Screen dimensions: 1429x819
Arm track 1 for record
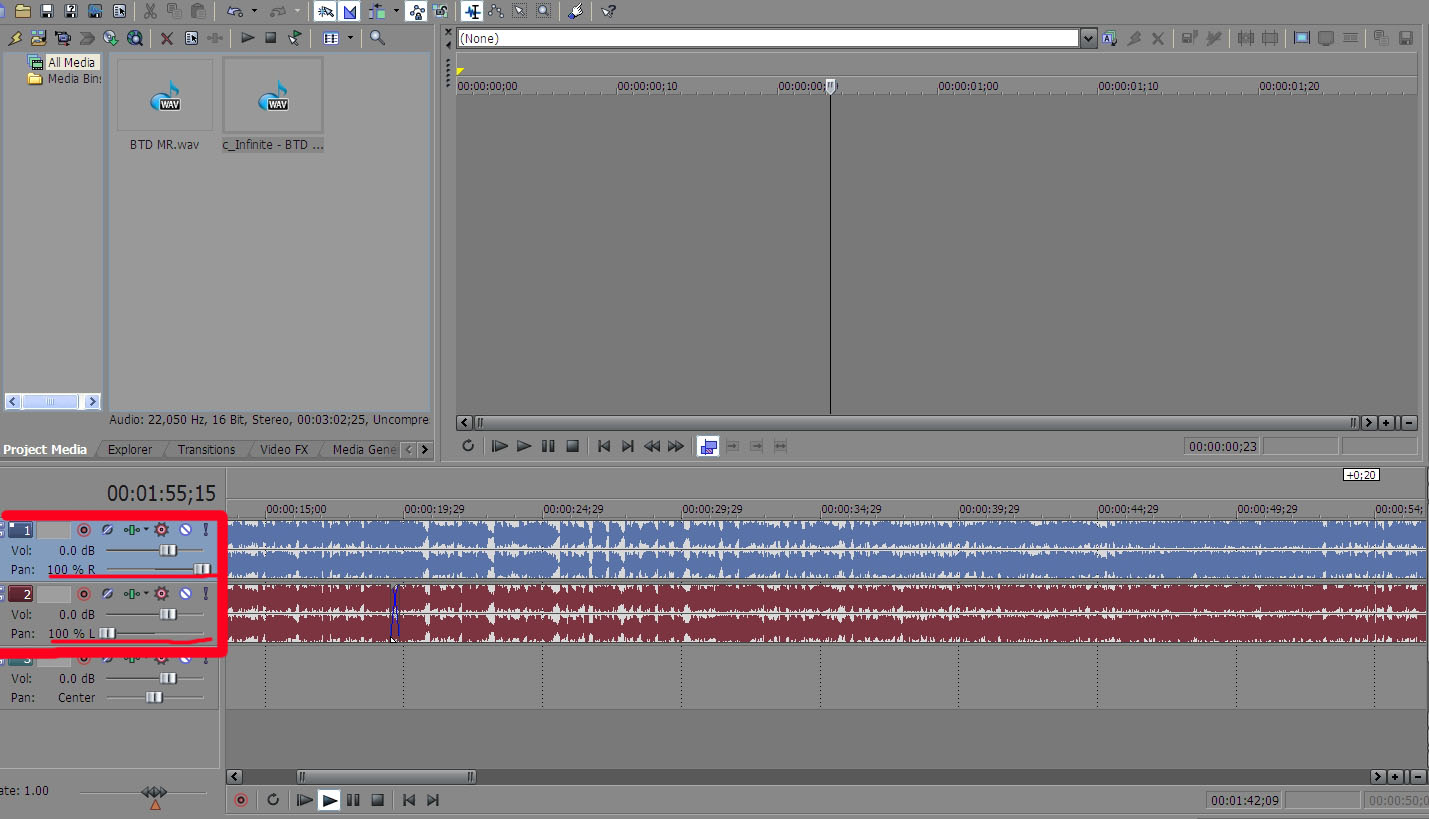pos(84,530)
